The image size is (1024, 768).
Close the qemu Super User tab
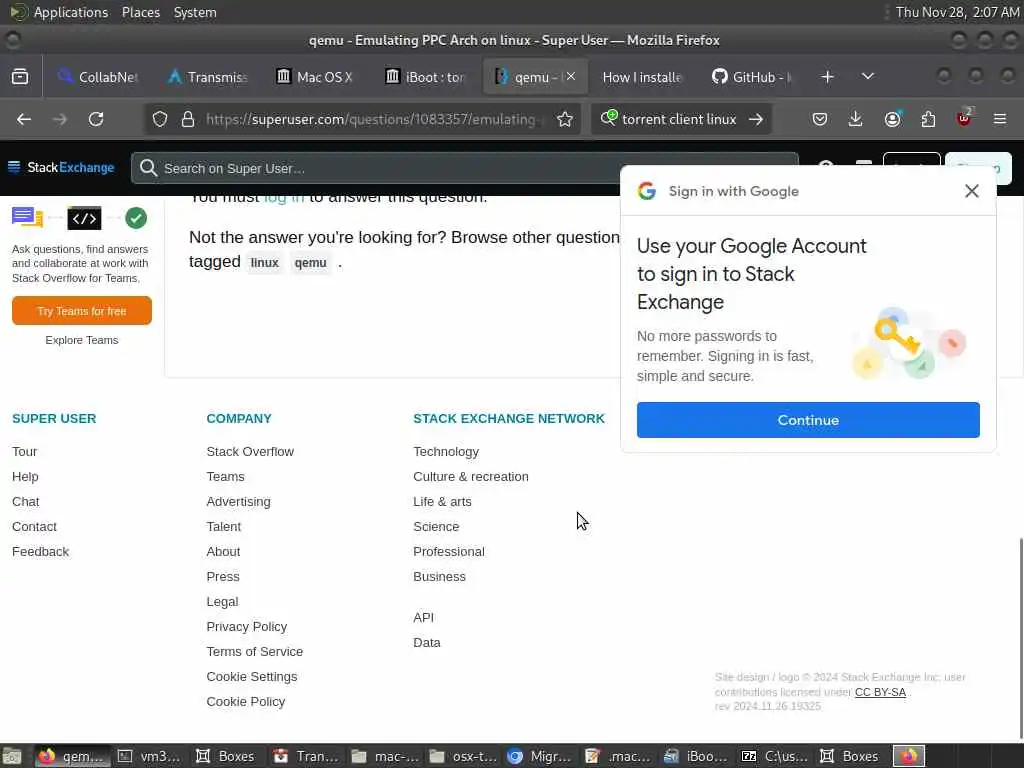[x=571, y=76]
